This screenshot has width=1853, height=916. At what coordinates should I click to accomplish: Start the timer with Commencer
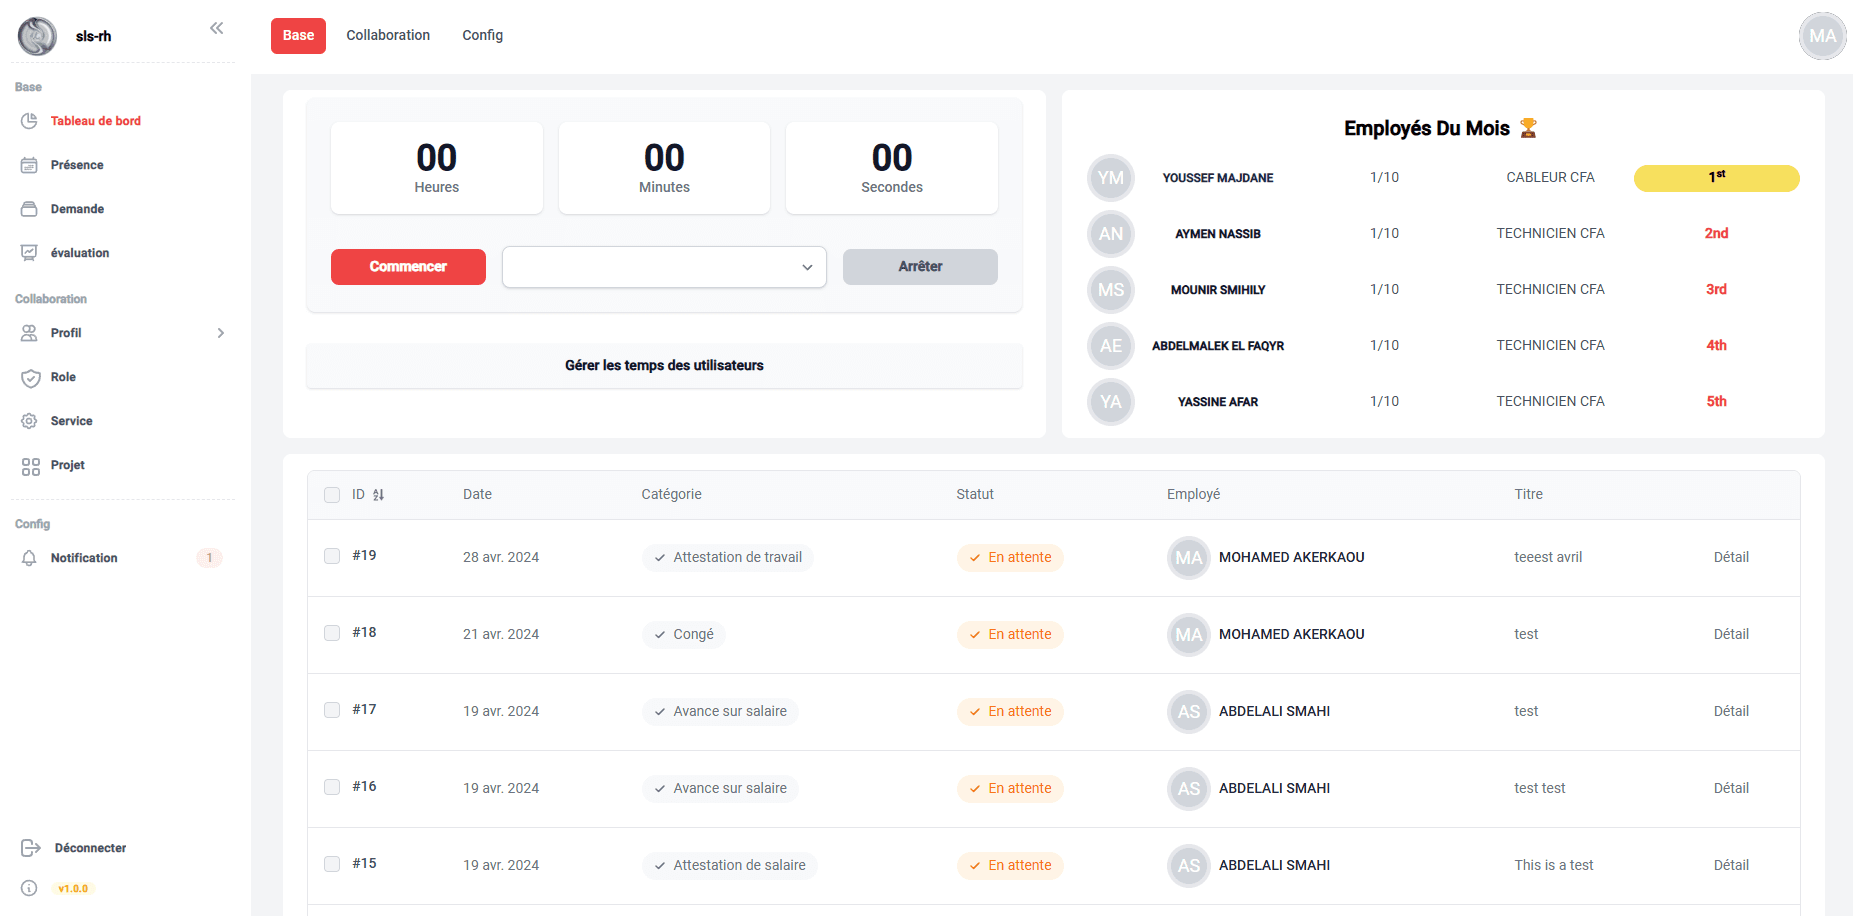(x=408, y=267)
